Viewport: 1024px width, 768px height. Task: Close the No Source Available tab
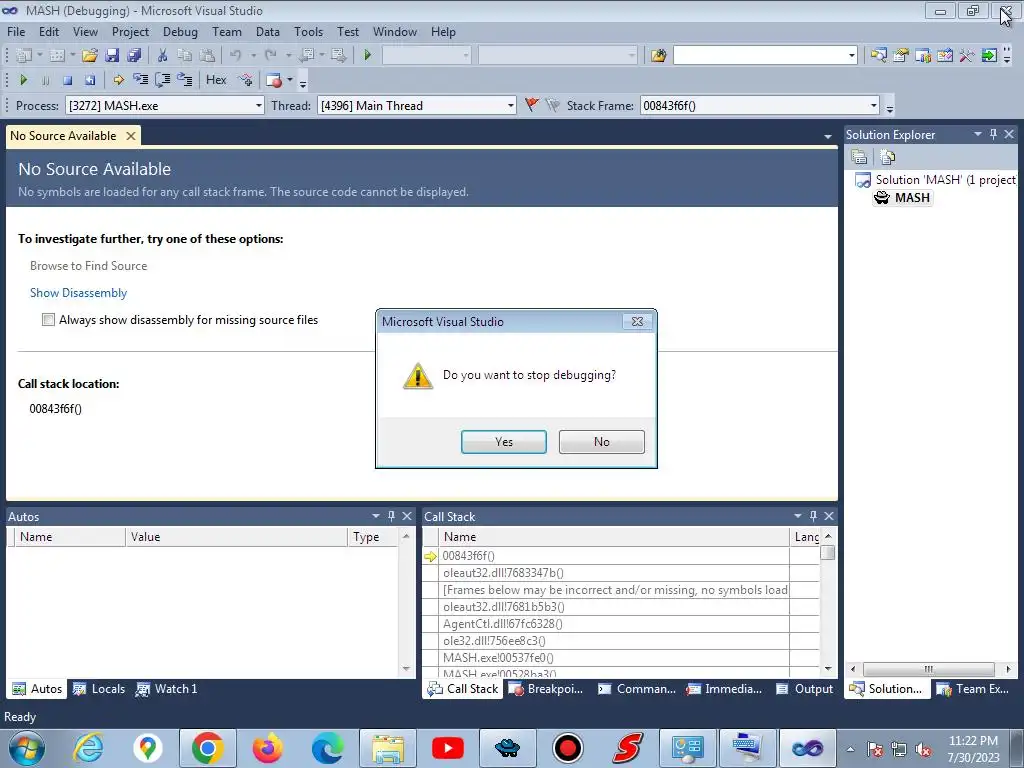point(131,136)
